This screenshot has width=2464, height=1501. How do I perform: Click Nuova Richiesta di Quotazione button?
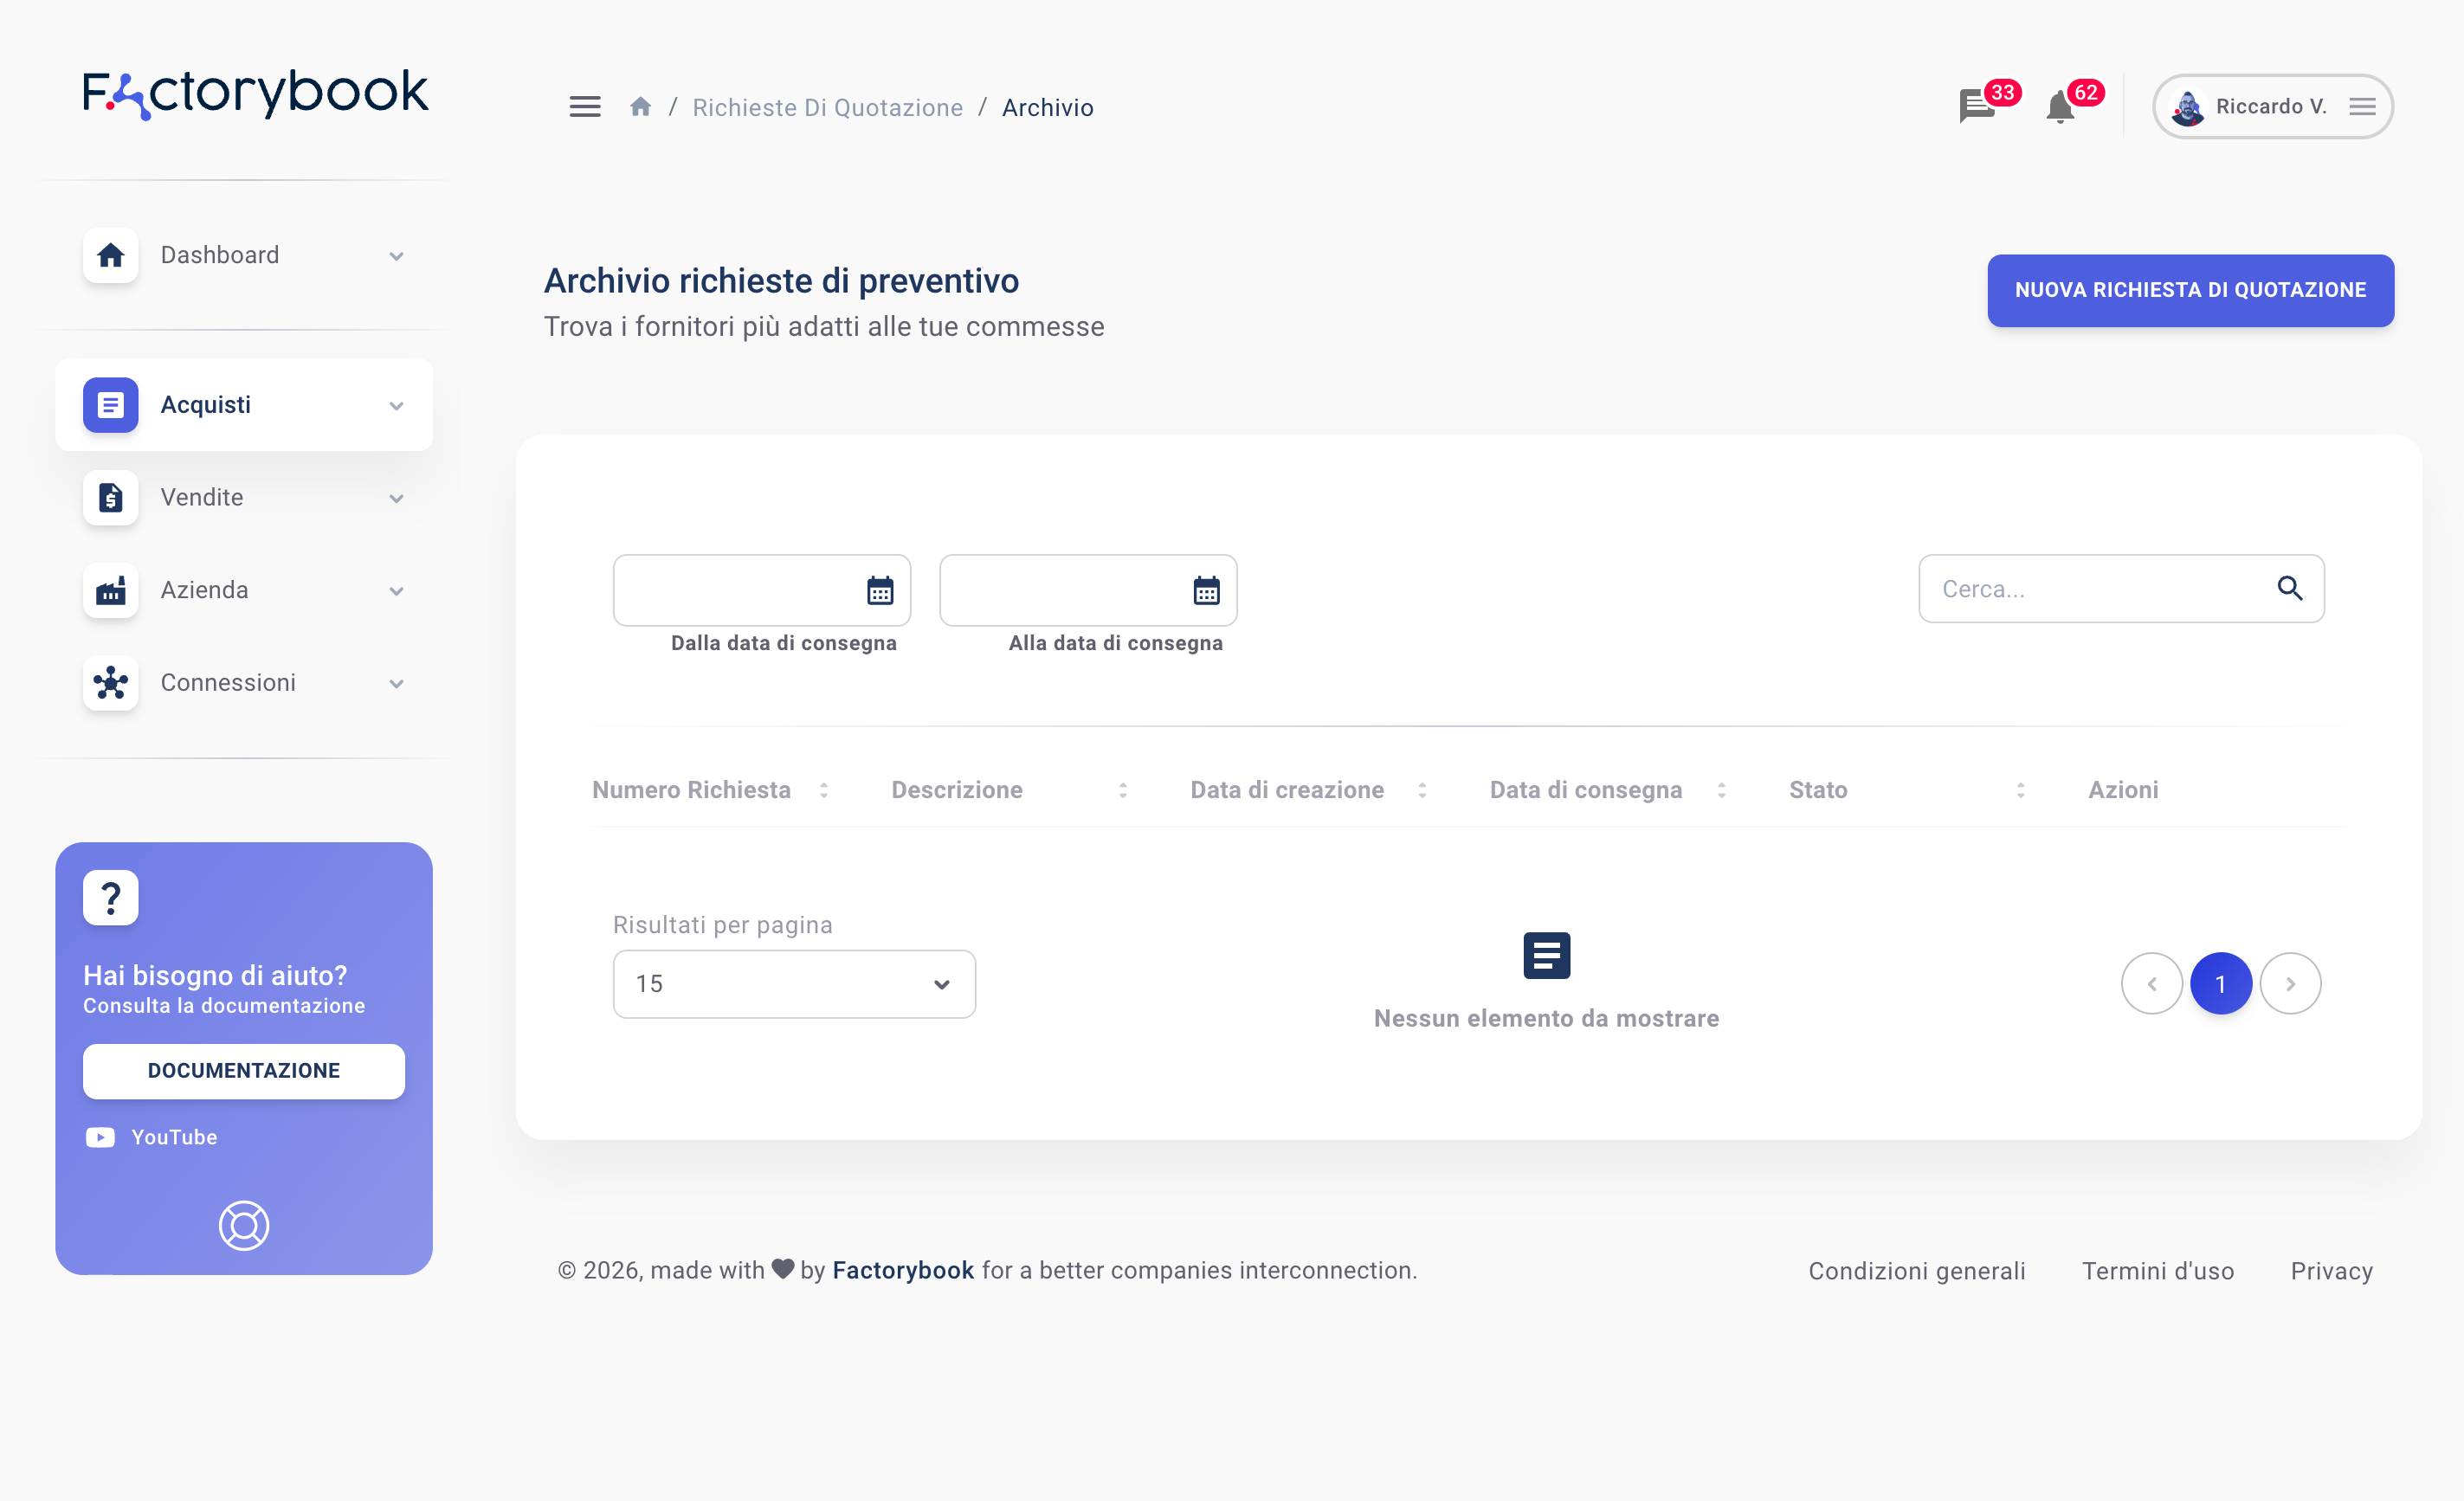pos(2190,290)
